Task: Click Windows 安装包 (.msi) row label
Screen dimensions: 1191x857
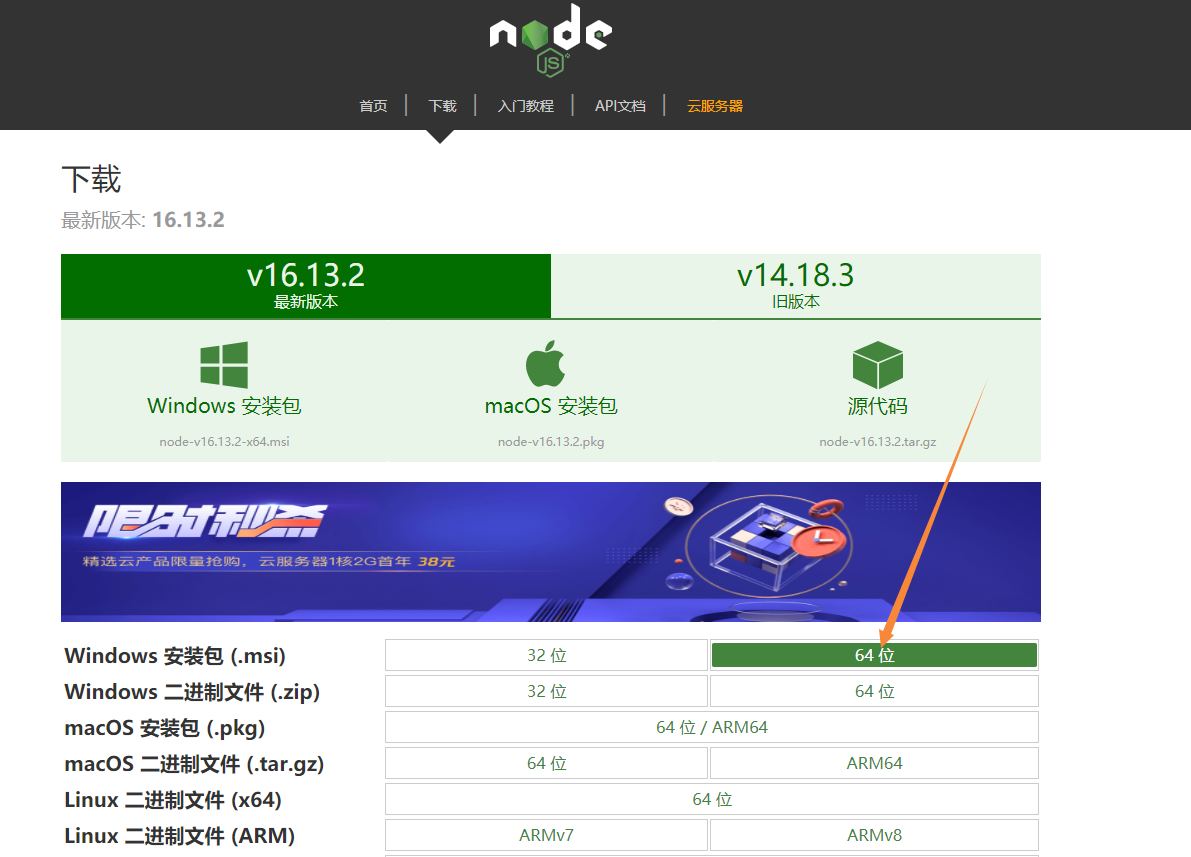Action: coord(175,656)
